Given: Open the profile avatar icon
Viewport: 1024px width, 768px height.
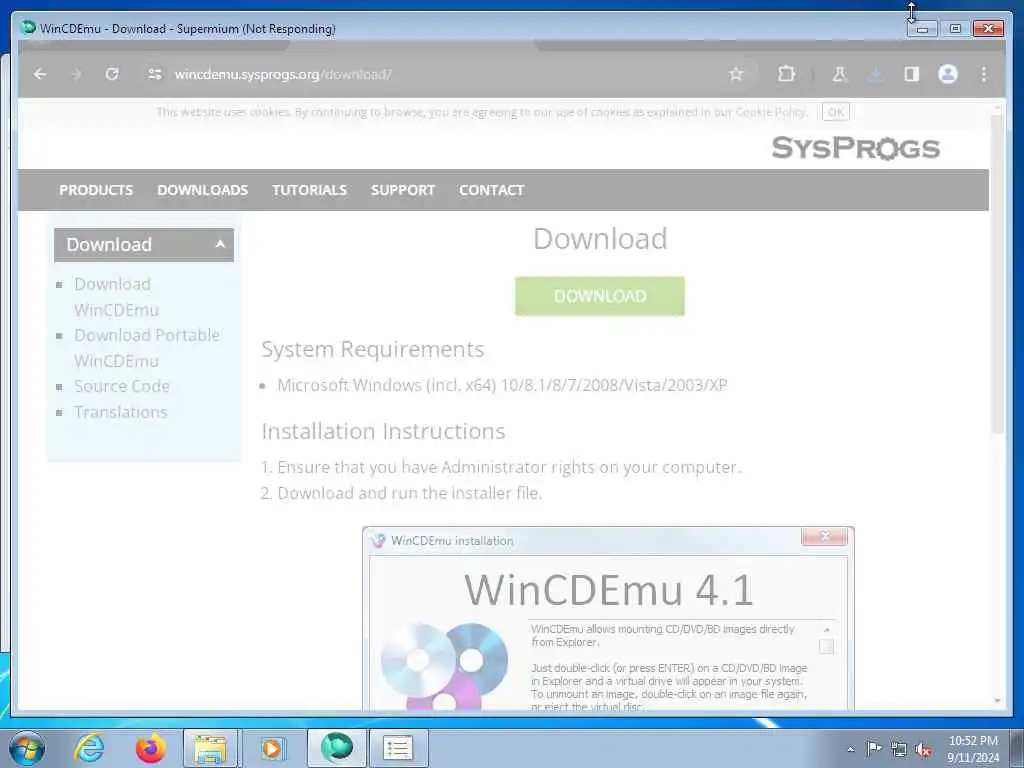Looking at the screenshot, I should tap(948, 74).
